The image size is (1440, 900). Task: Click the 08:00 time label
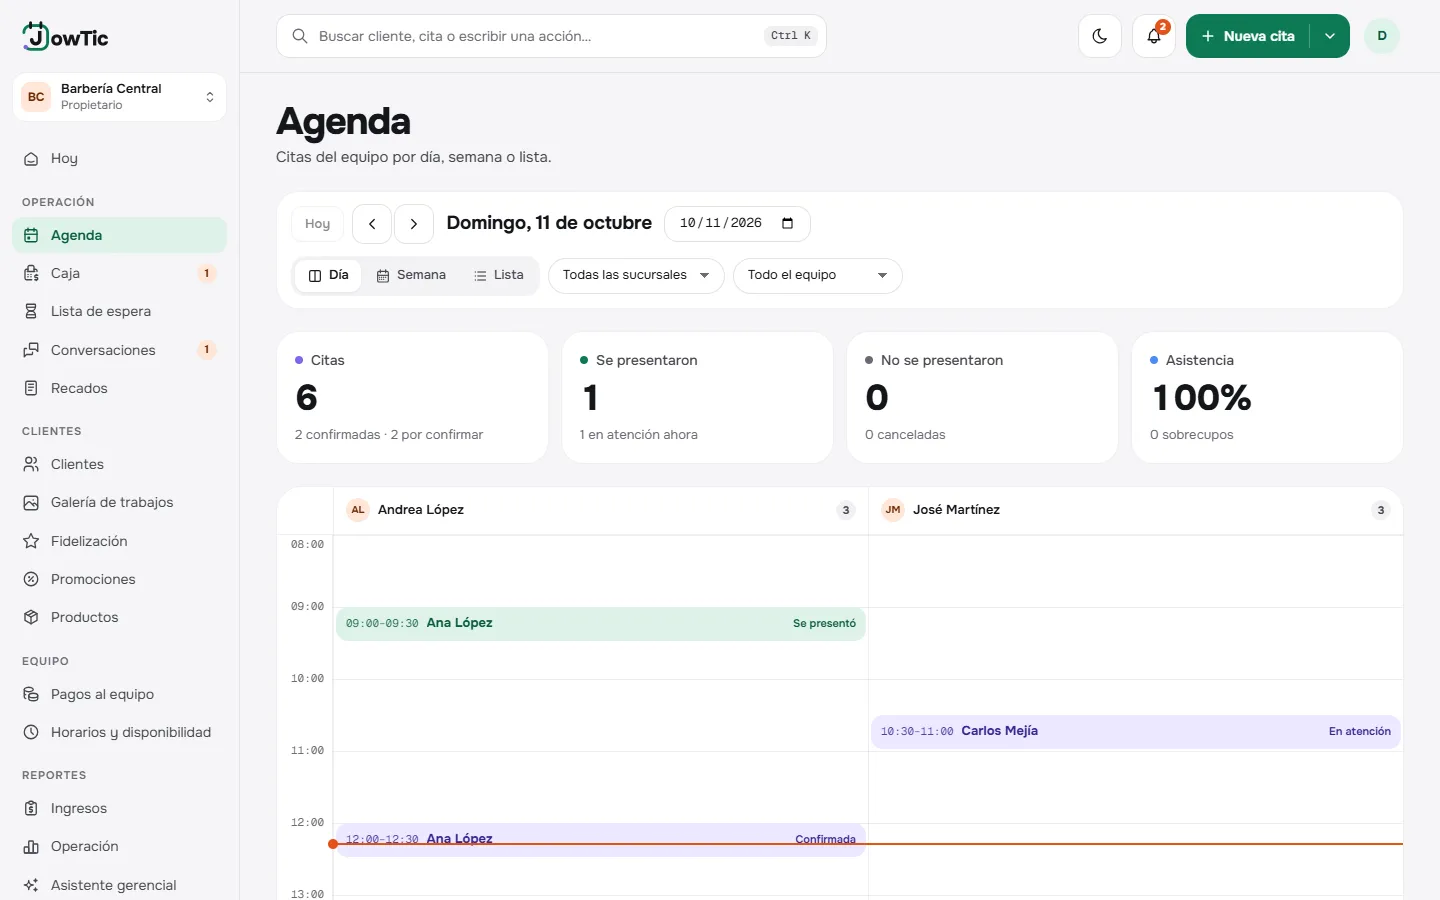[307, 545]
